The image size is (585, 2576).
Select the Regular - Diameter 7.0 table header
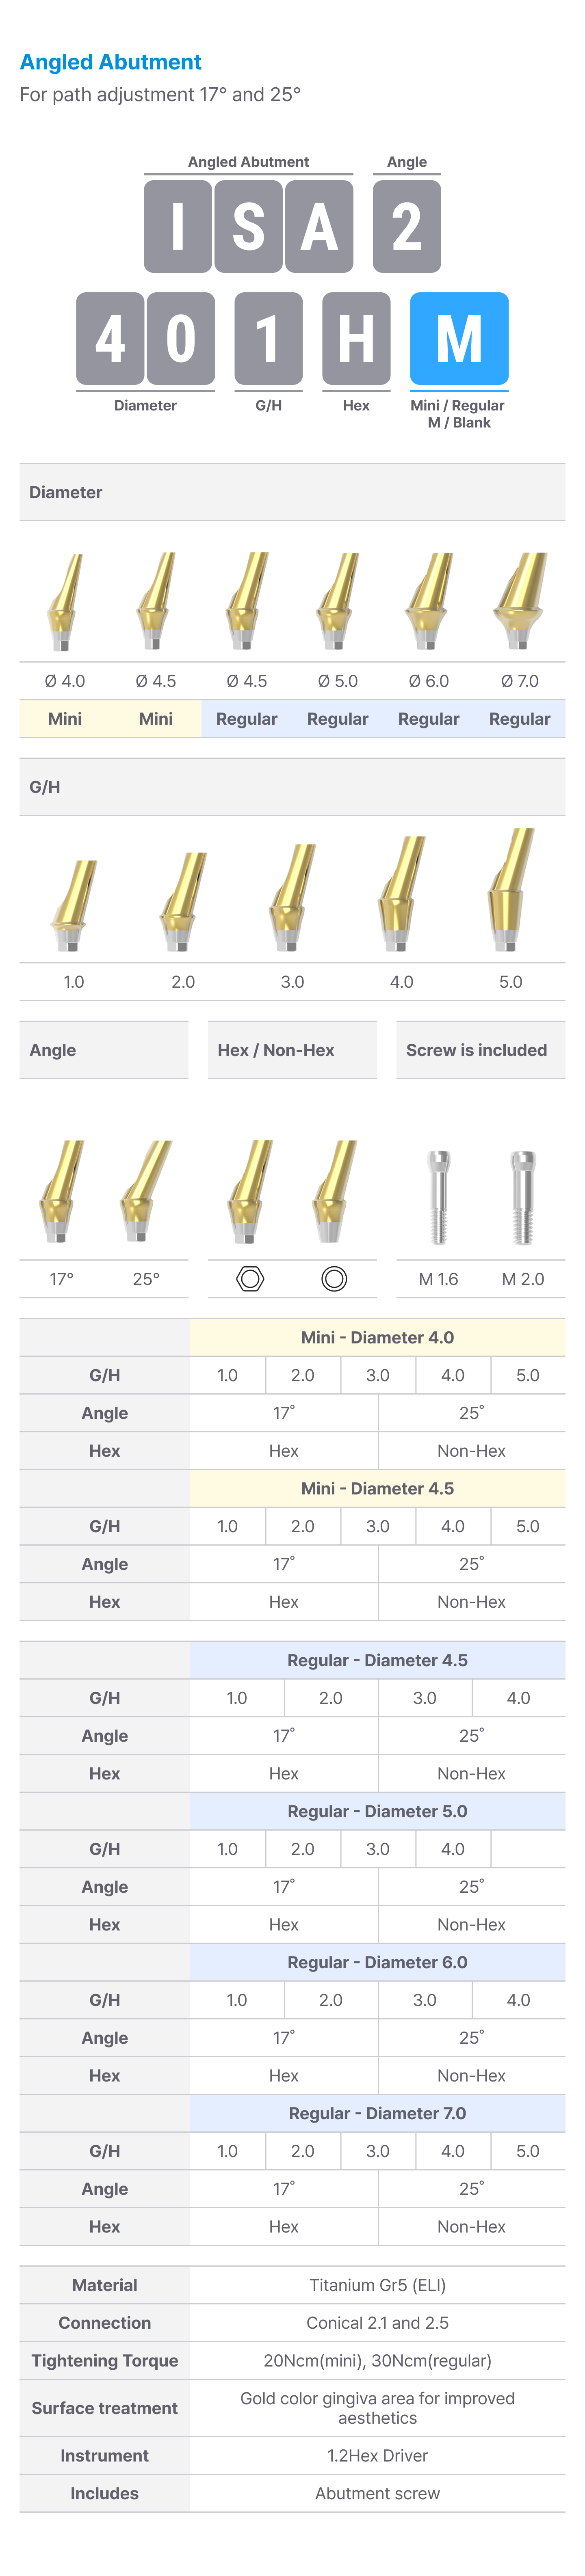(x=377, y=2113)
